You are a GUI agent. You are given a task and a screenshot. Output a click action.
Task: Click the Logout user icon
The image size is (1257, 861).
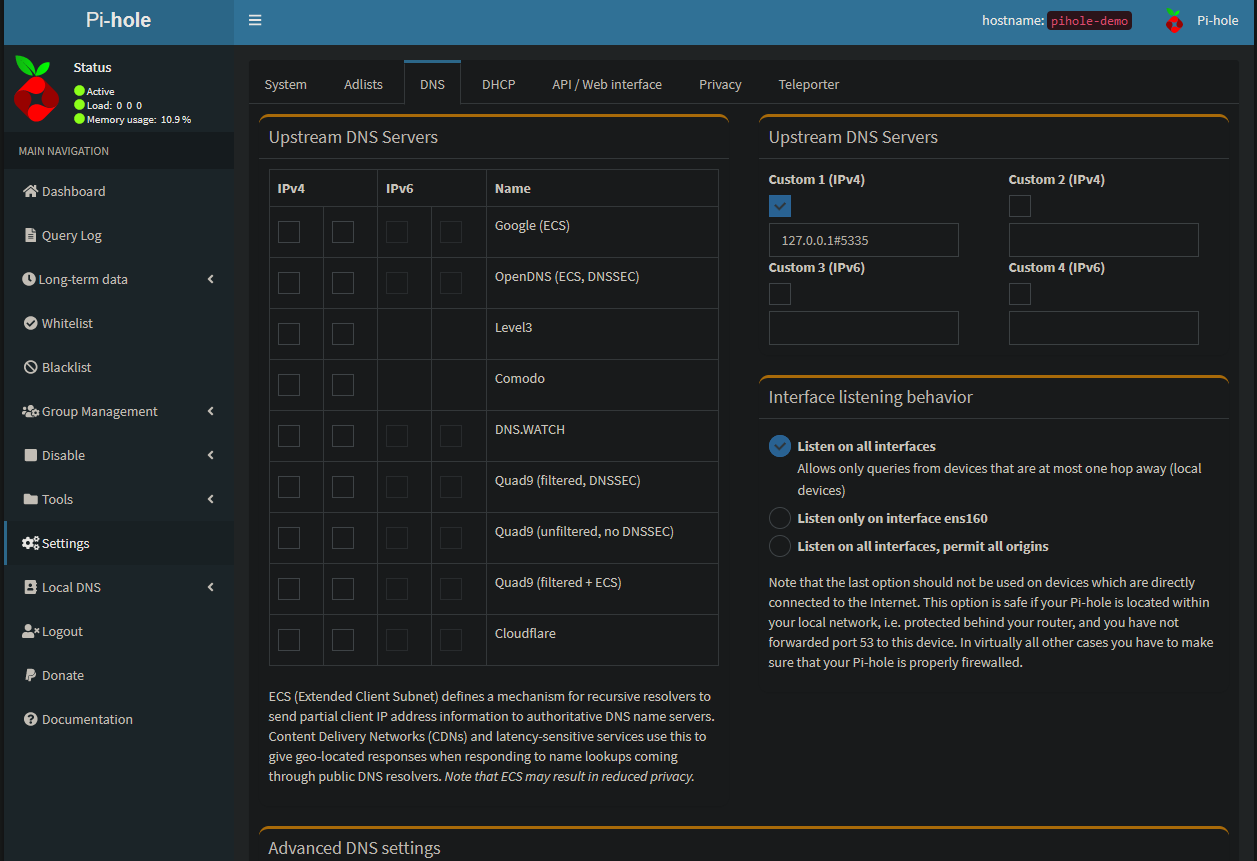click(30, 631)
